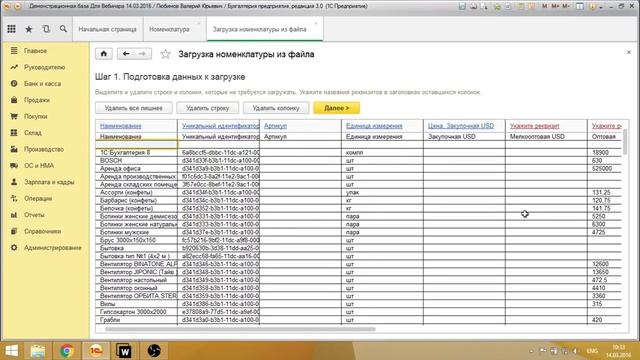Click the 1C taskbar icon
Image resolution: width=640 pixels, height=360 pixels.
(96, 351)
